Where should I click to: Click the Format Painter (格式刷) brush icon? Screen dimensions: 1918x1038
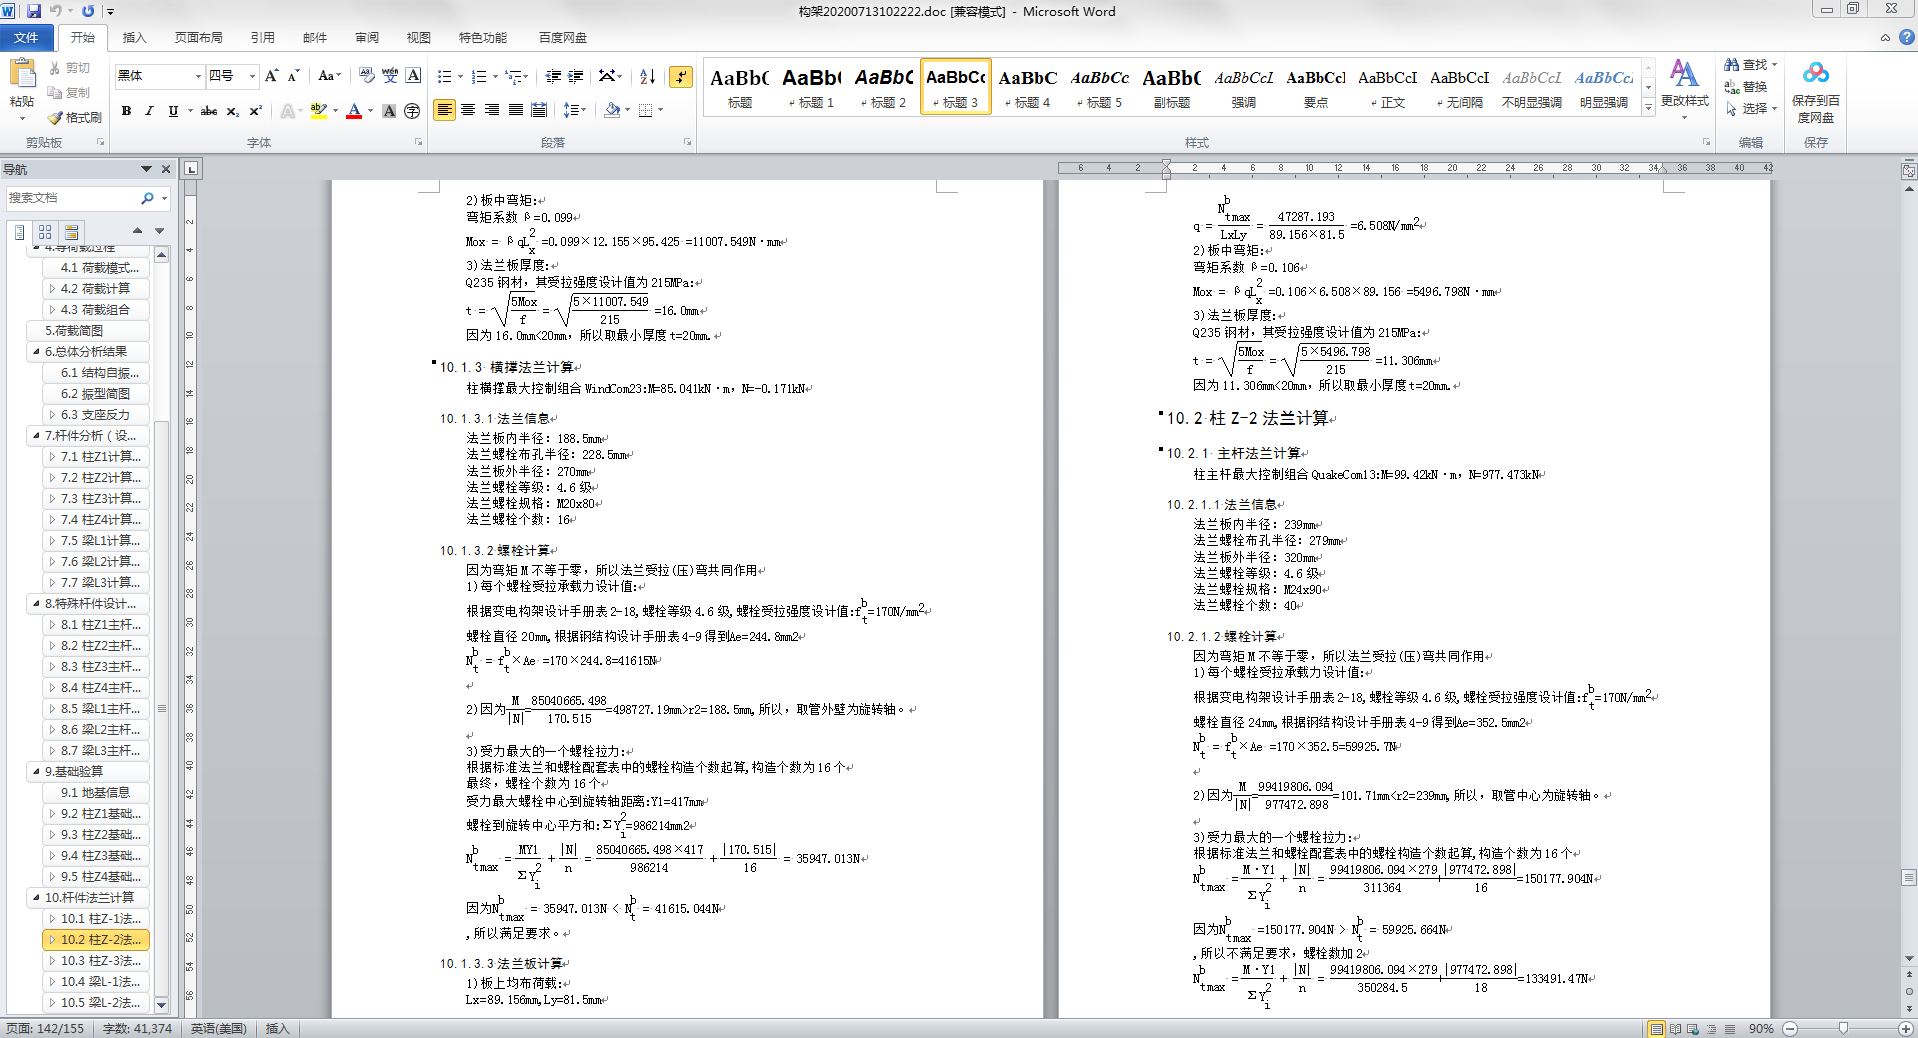56,118
